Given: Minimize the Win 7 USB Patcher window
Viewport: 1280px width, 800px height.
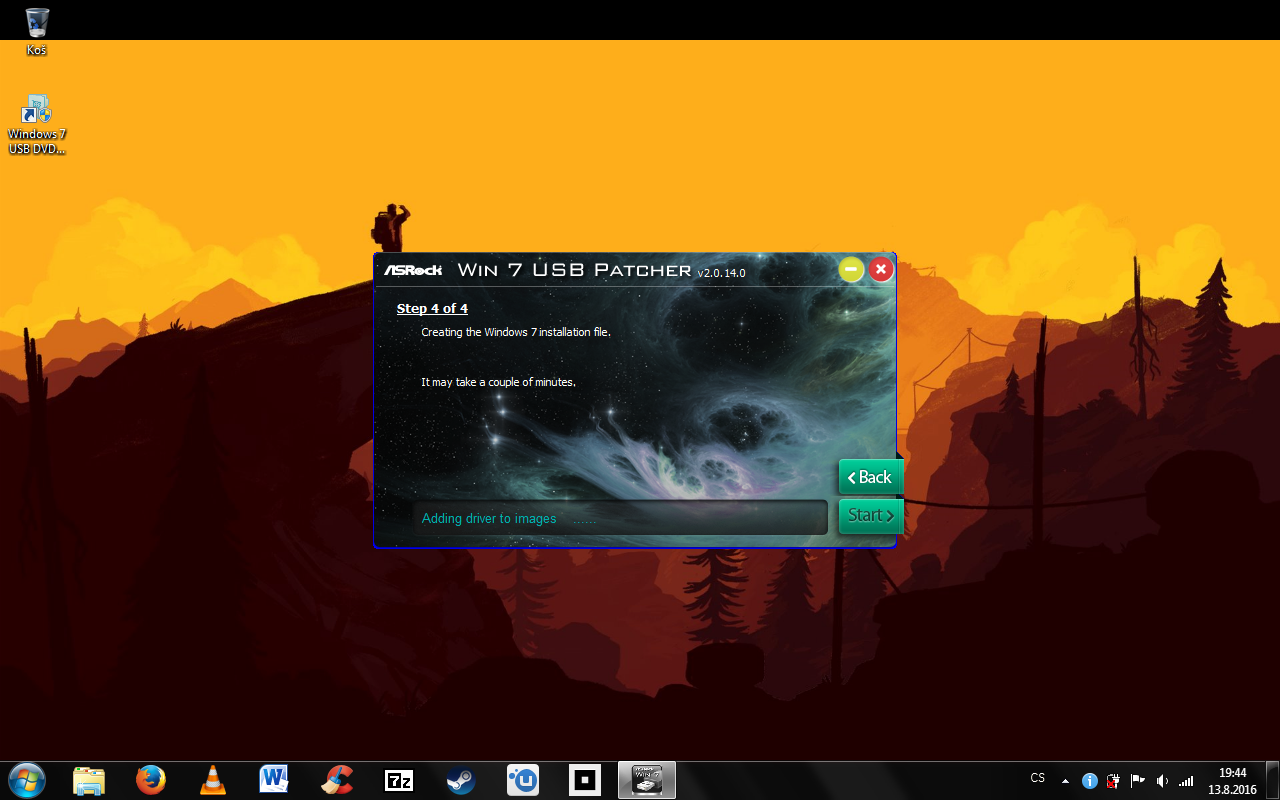Looking at the screenshot, I should click(x=851, y=269).
